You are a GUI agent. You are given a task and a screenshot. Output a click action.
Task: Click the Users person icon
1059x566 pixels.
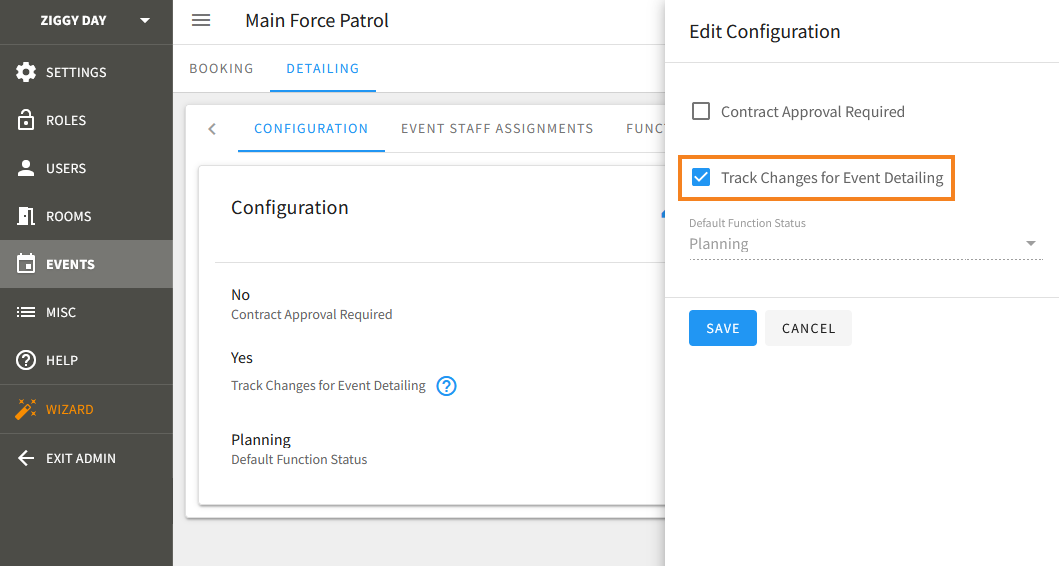(x=27, y=168)
